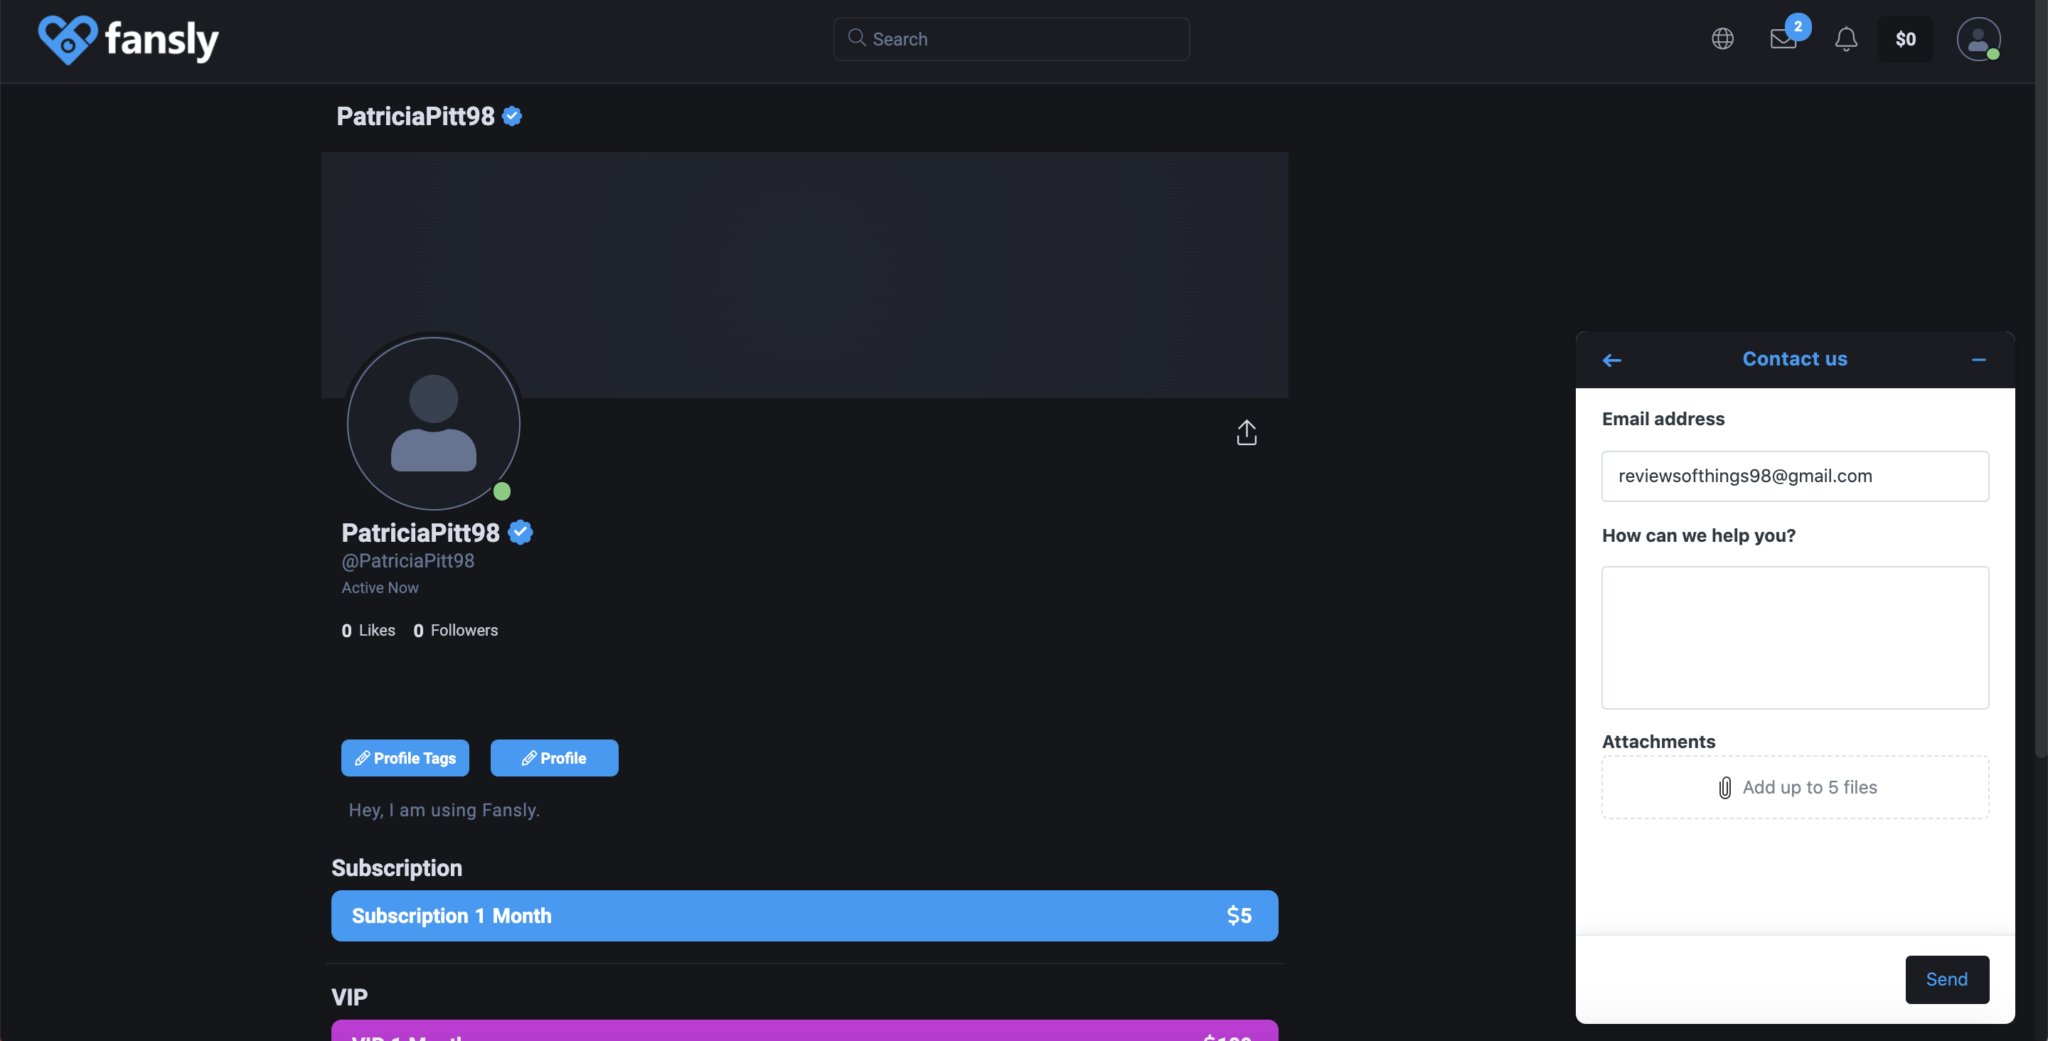Click Add up to 5 files
The height and width of the screenshot is (1041, 2048).
1795,788
